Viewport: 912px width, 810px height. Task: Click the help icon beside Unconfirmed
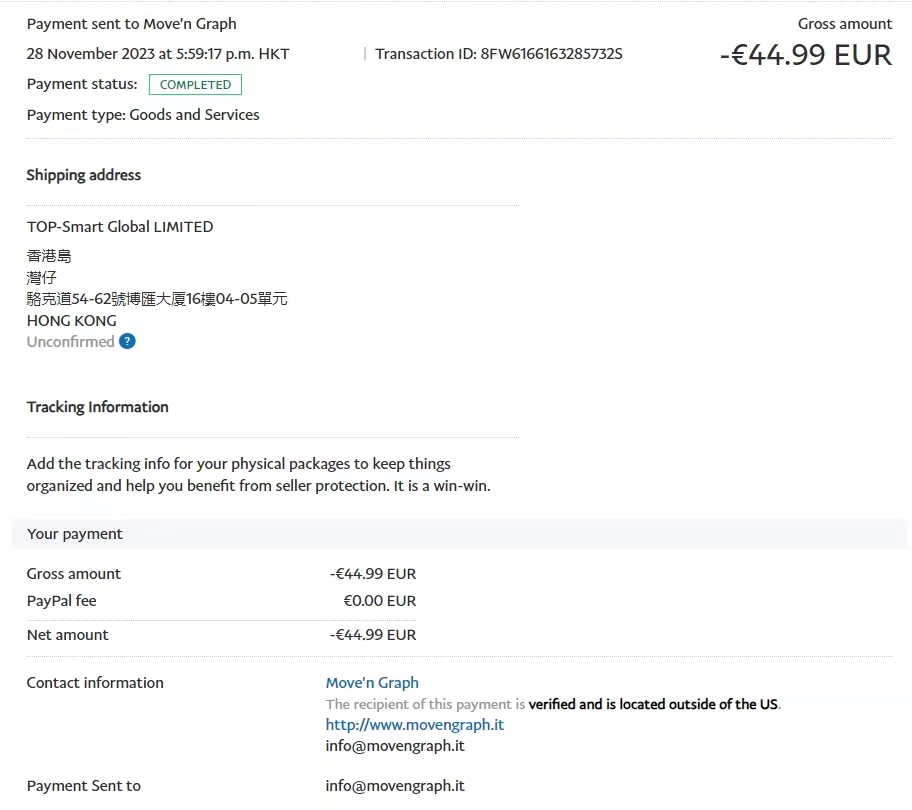click(x=127, y=341)
